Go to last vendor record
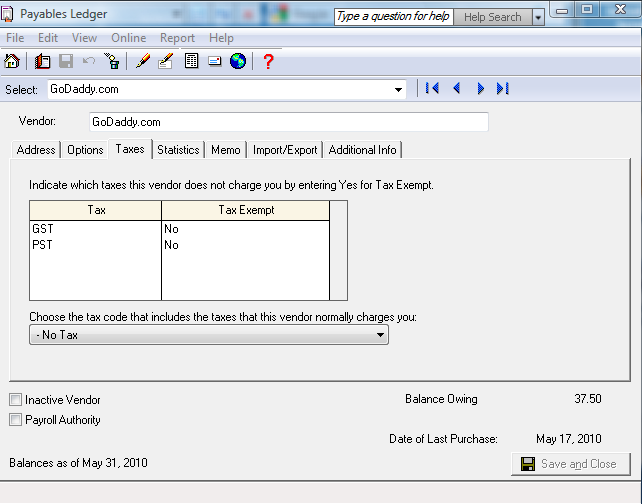This screenshot has width=642, height=504. [503, 88]
